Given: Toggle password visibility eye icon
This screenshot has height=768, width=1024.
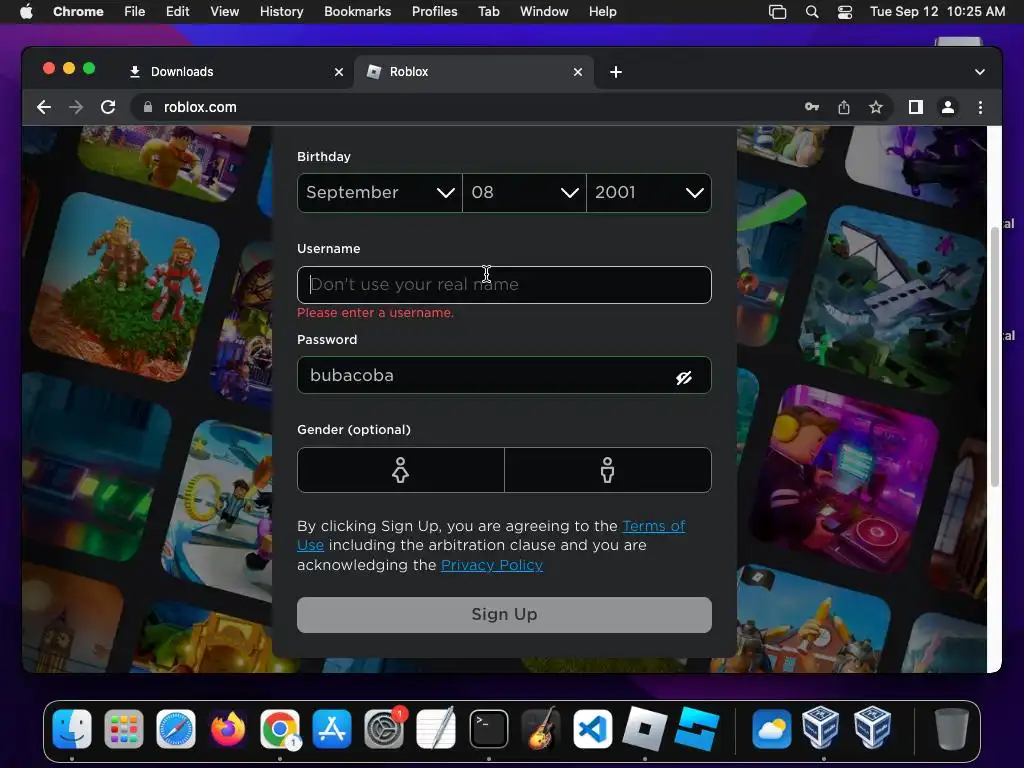Looking at the screenshot, I should [x=684, y=377].
